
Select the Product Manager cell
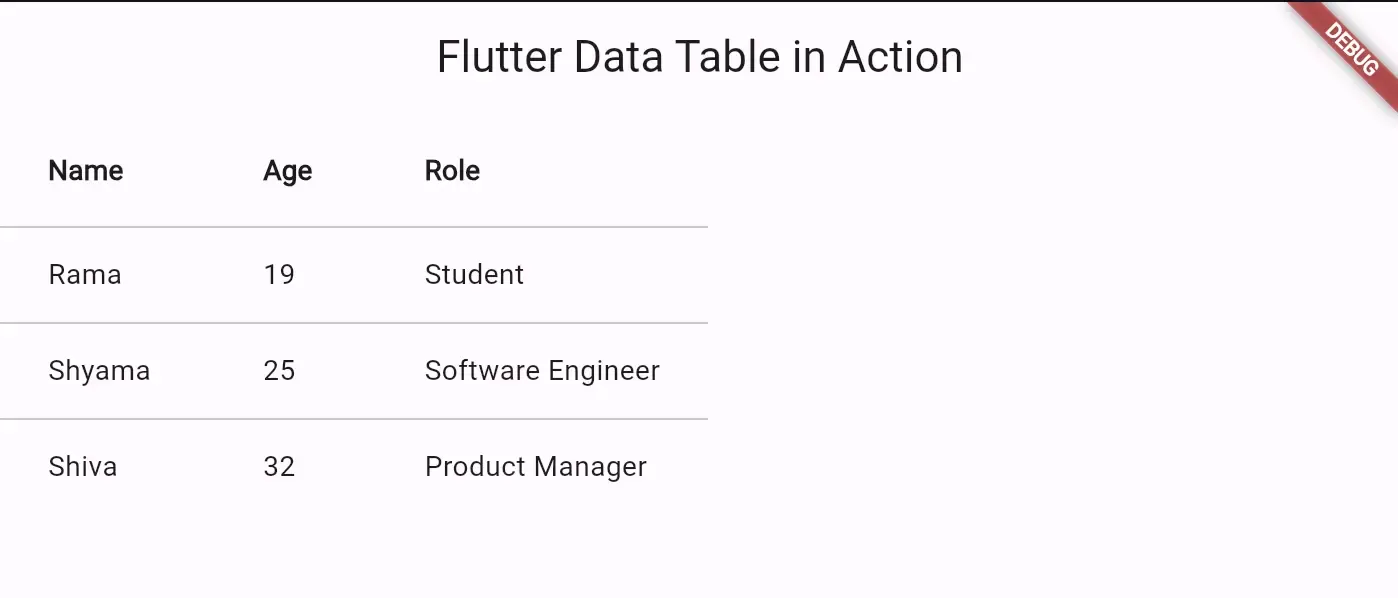pyautogui.click(x=536, y=468)
